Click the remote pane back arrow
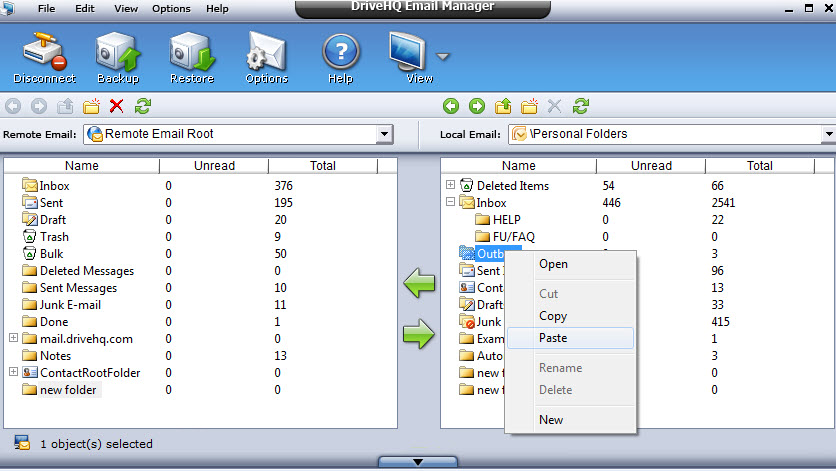The image size is (836, 471). point(13,106)
